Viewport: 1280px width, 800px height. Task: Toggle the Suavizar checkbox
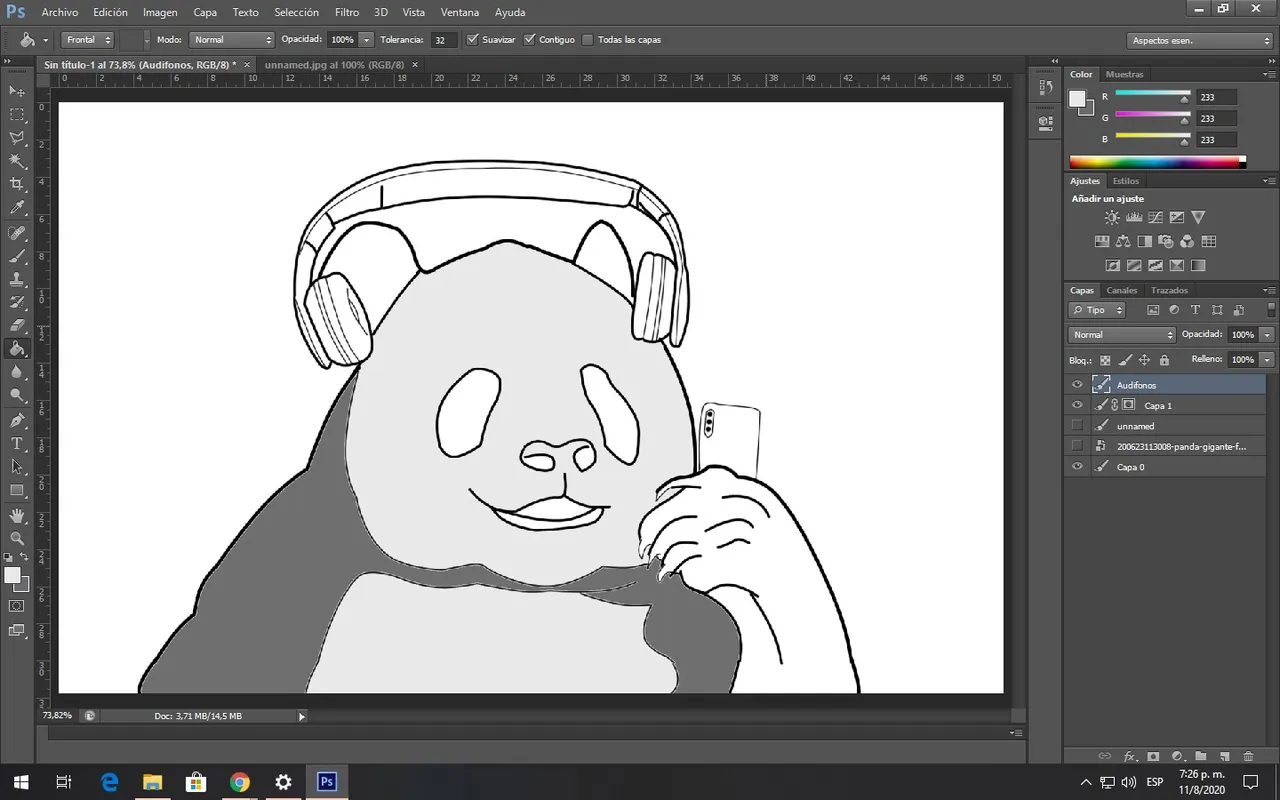(x=472, y=39)
